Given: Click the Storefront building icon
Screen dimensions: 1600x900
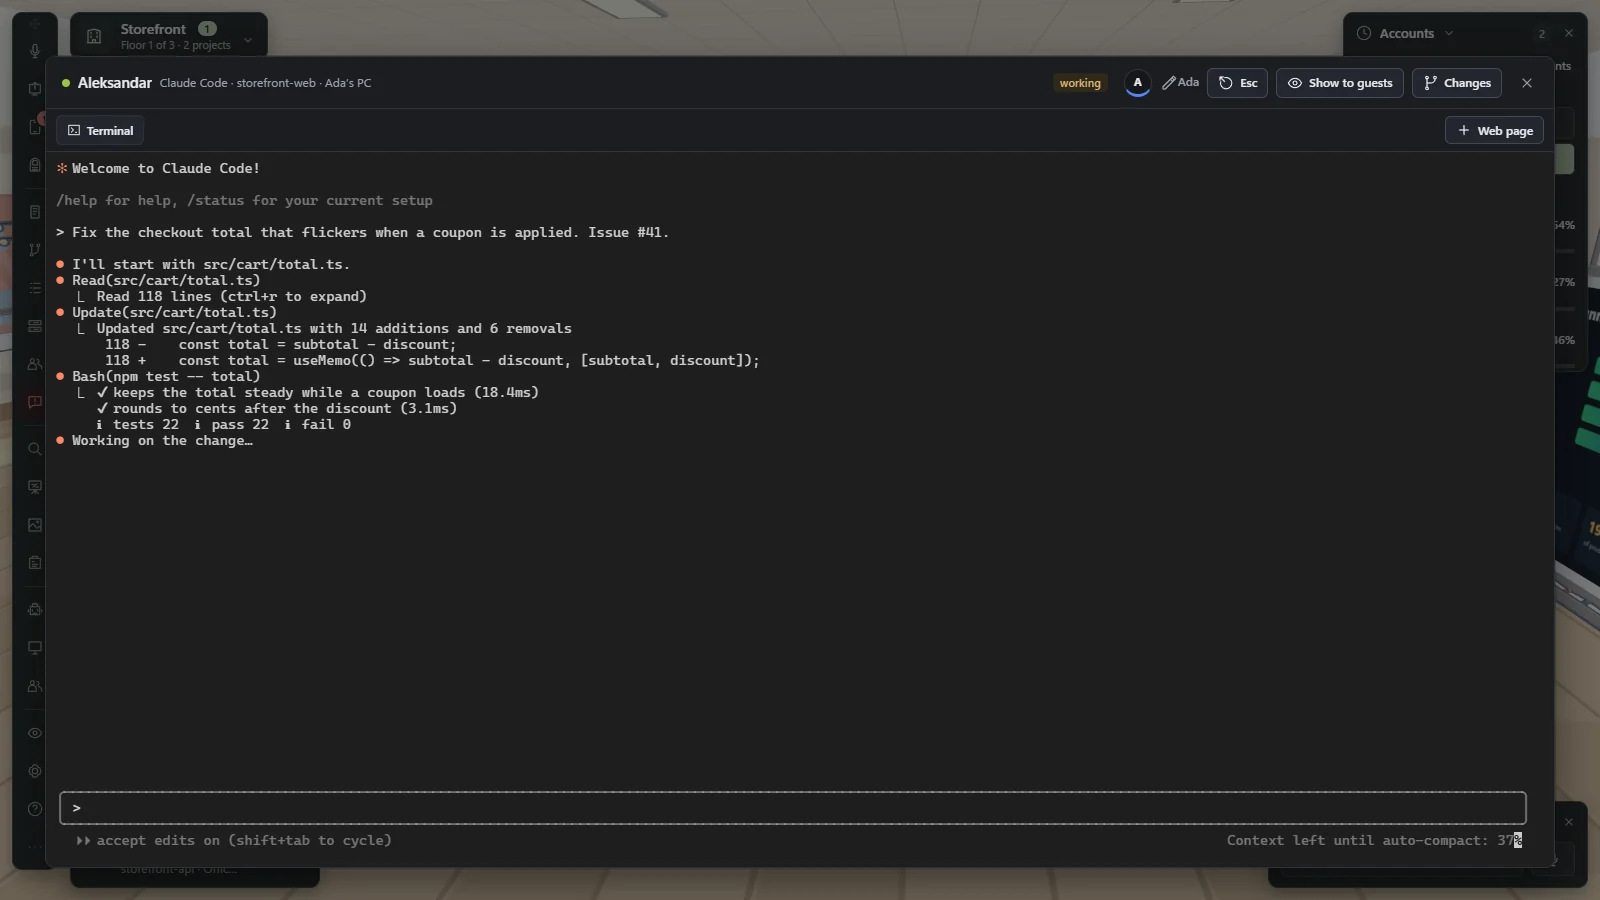Looking at the screenshot, I should pyautogui.click(x=94, y=37).
